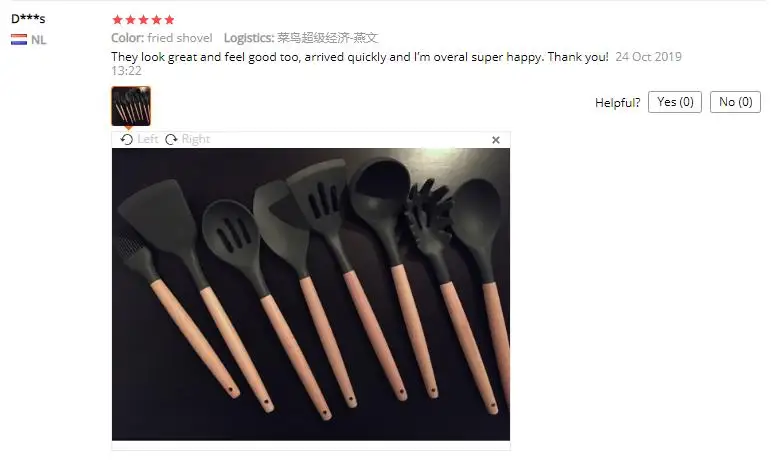Image resolution: width=781 pixels, height=465 pixels.
Task: Mark the review unhelpful with No (0)
Action: 735,102
